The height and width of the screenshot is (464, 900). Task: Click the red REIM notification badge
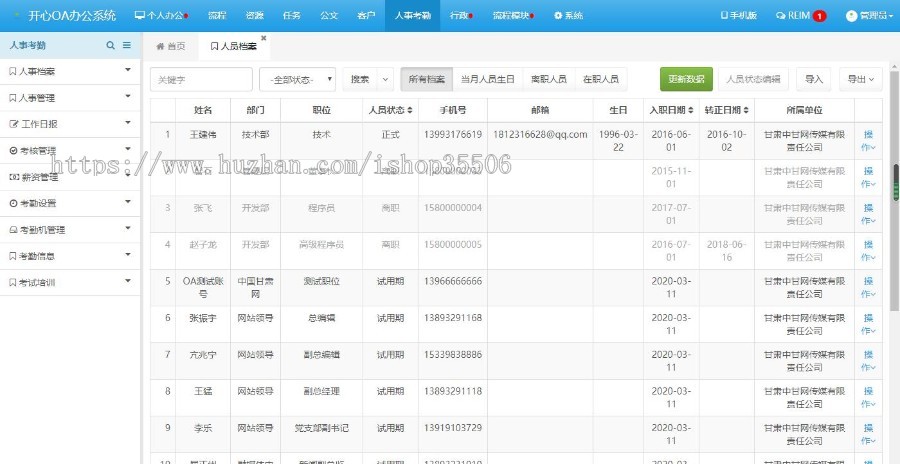pyautogui.click(x=820, y=16)
